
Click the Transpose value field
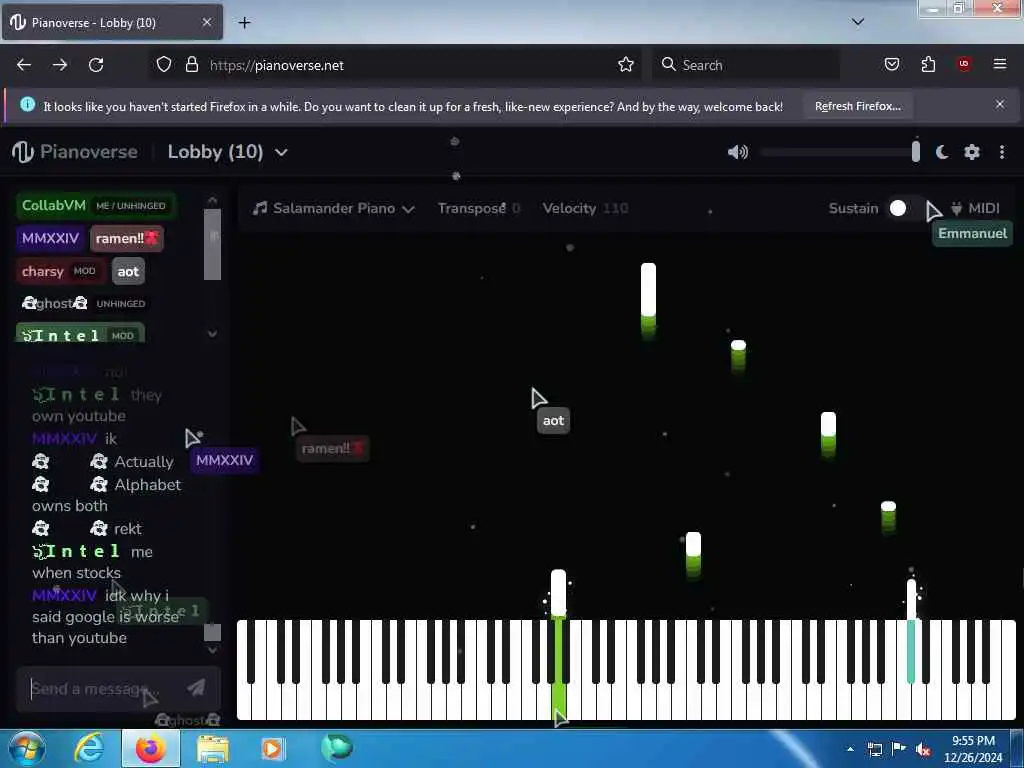click(516, 208)
